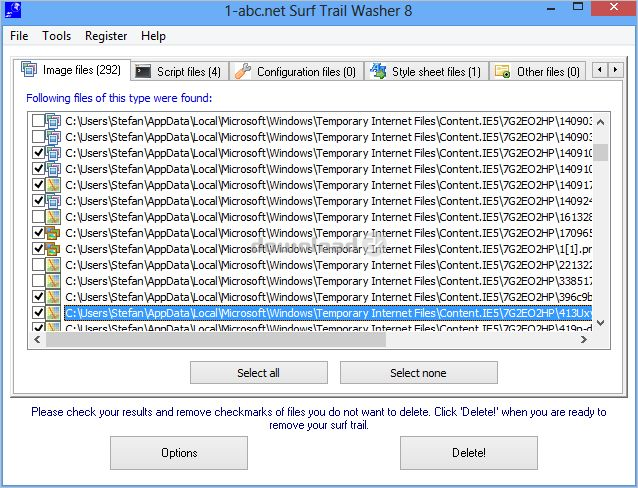Select the file path row ending in 140917
This screenshot has width=638, height=488.
click(328, 185)
